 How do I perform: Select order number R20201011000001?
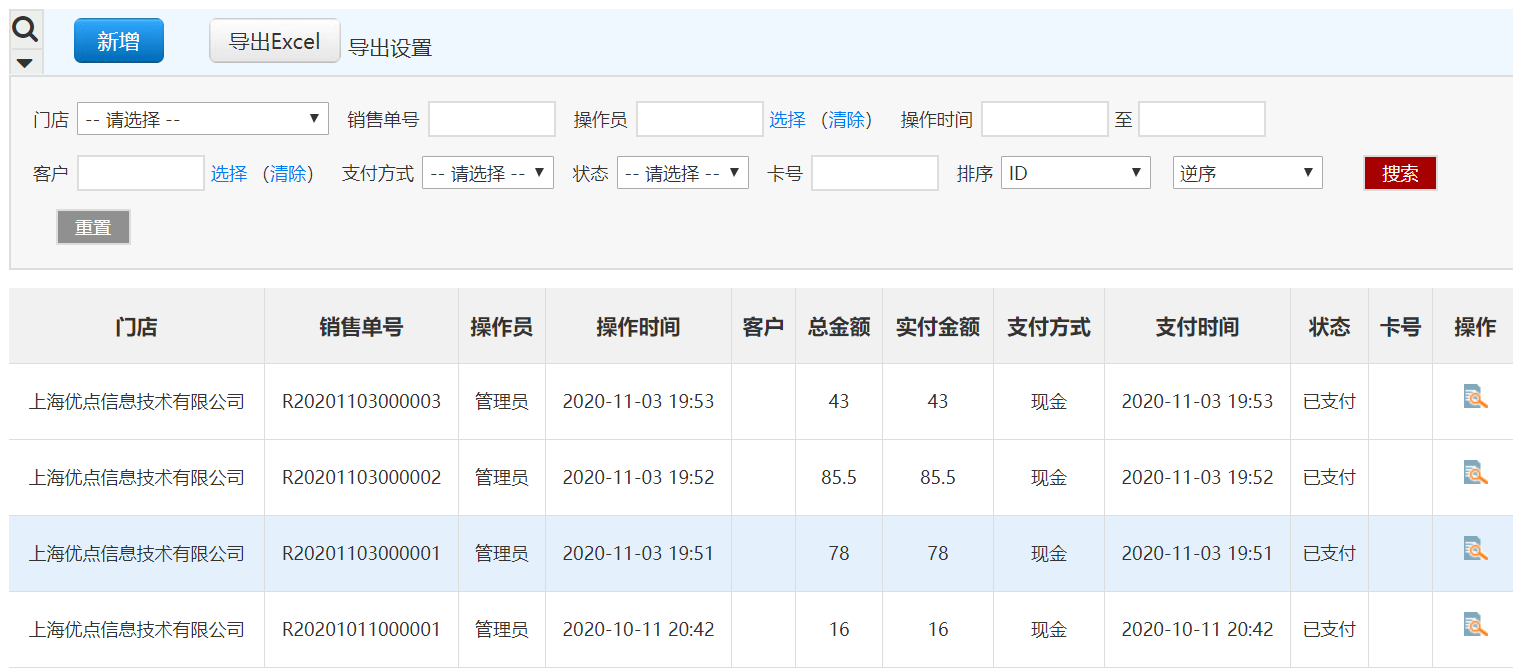[x=361, y=629]
